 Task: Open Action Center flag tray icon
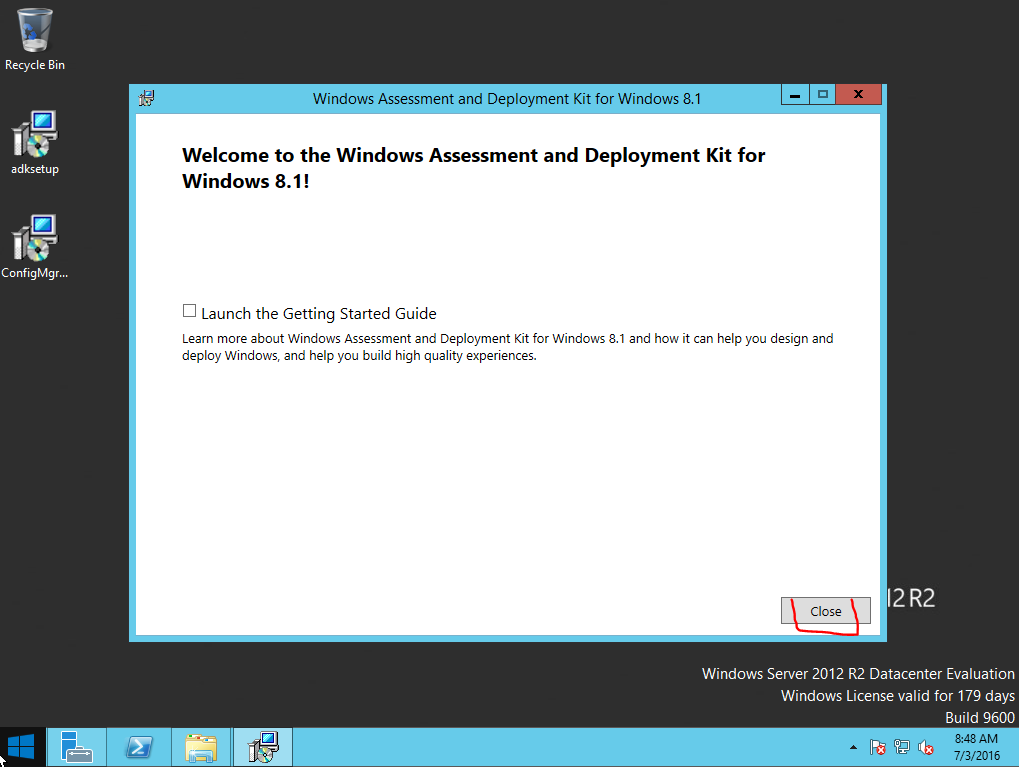pyautogui.click(x=877, y=748)
